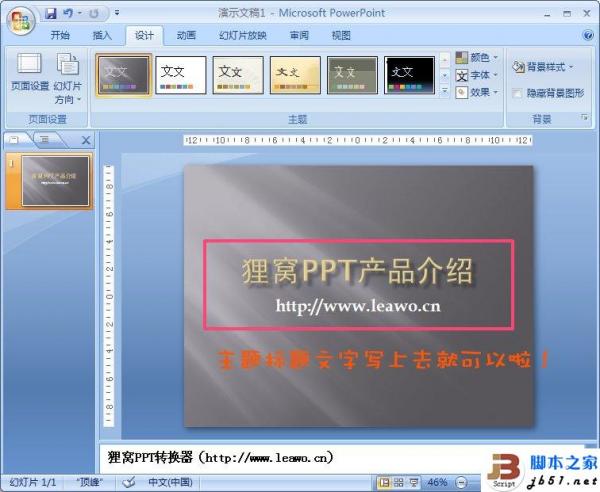Apply the olive green theme thumbnail
The height and width of the screenshot is (492, 600).
tap(352, 75)
